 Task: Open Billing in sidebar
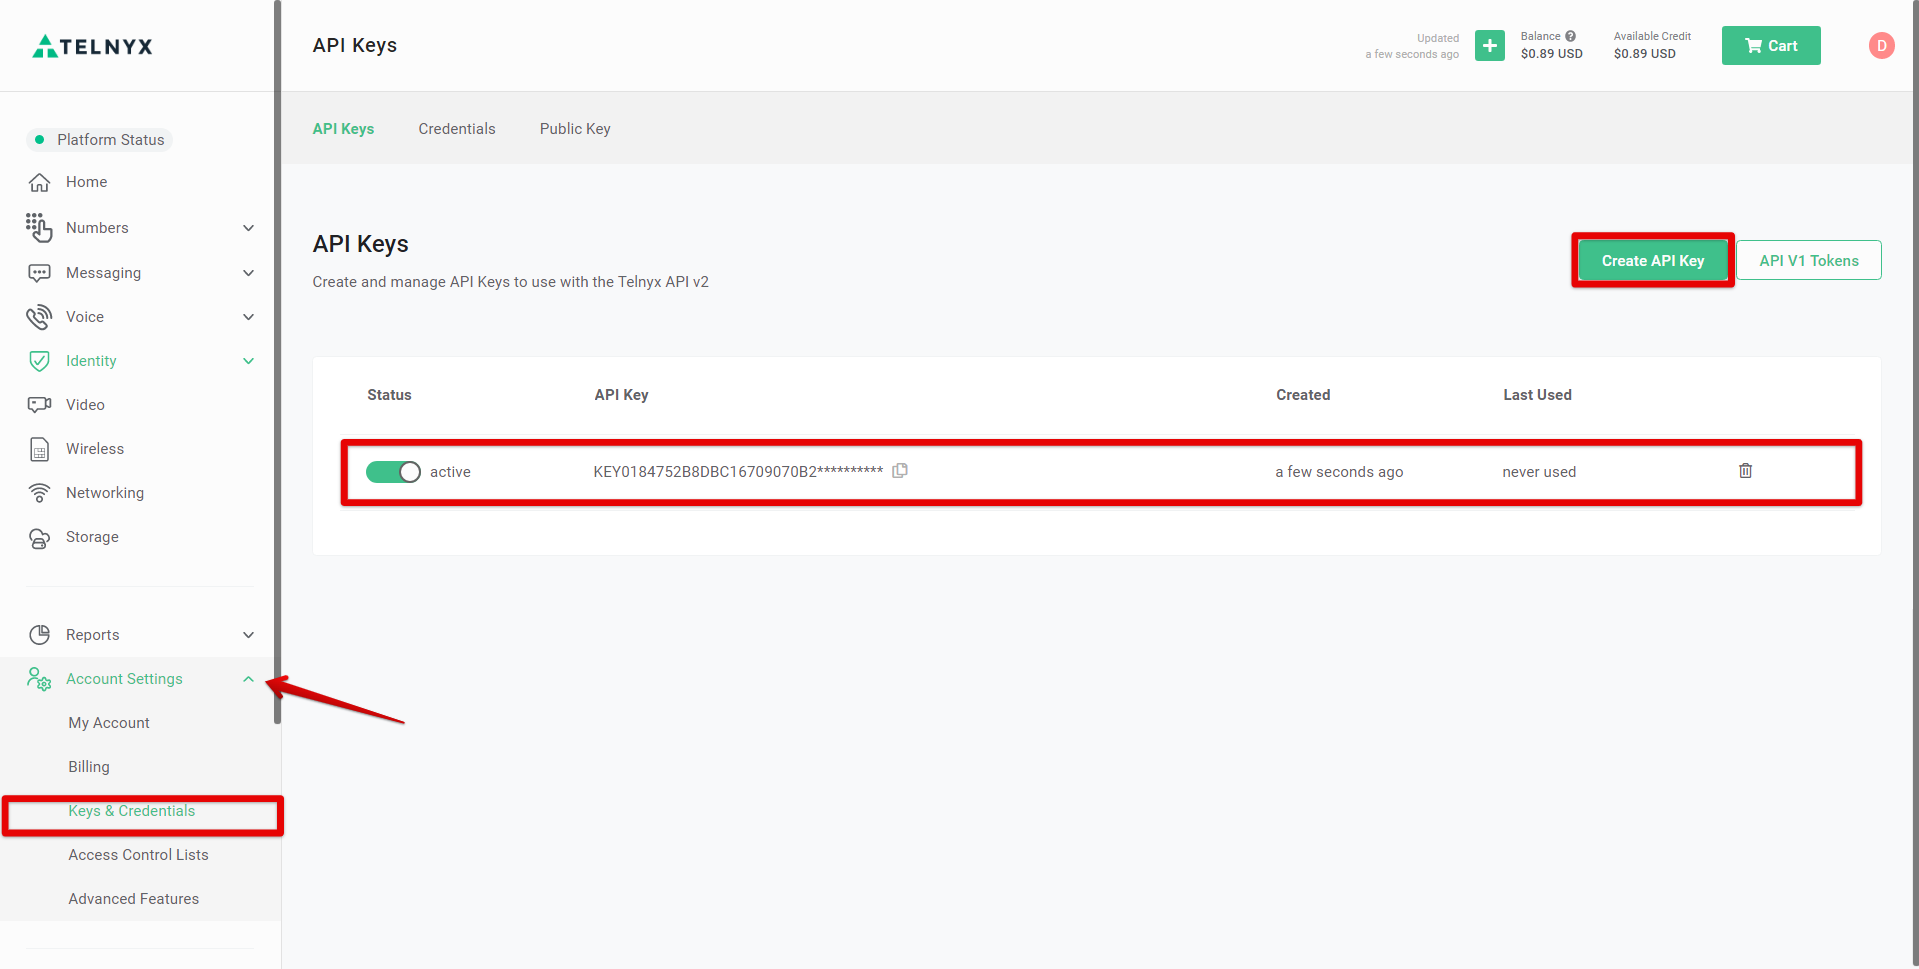pyautogui.click(x=89, y=767)
